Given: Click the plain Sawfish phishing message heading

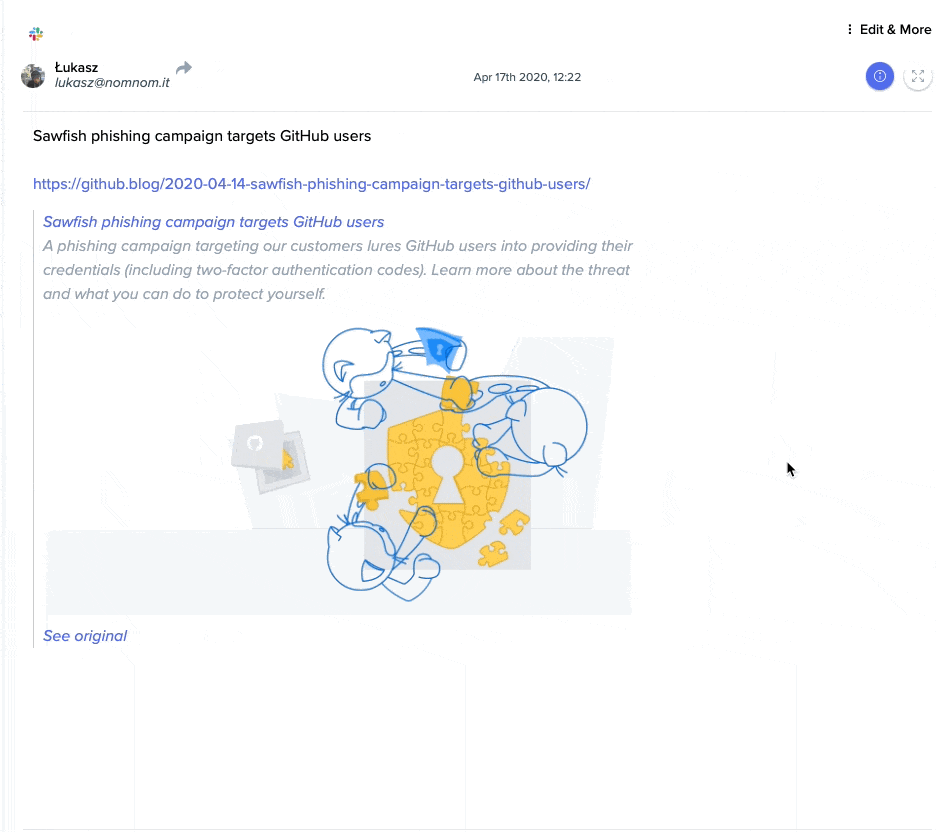Looking at the screenshot, I should (202, 136).
